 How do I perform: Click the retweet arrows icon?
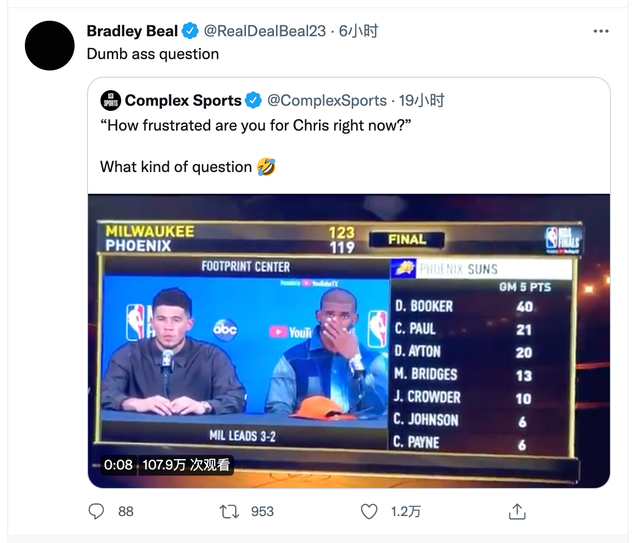point(227,511)
